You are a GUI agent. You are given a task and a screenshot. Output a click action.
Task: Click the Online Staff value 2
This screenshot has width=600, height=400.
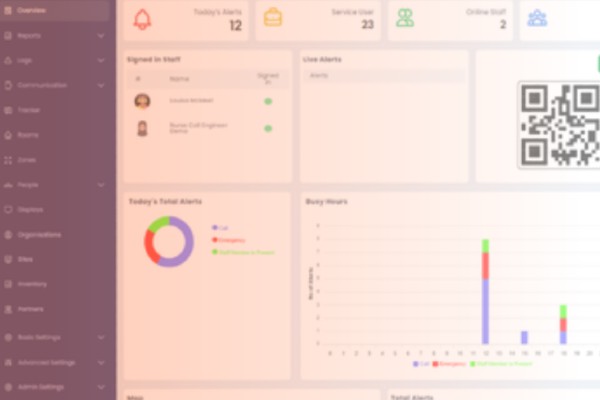(503, 24)
